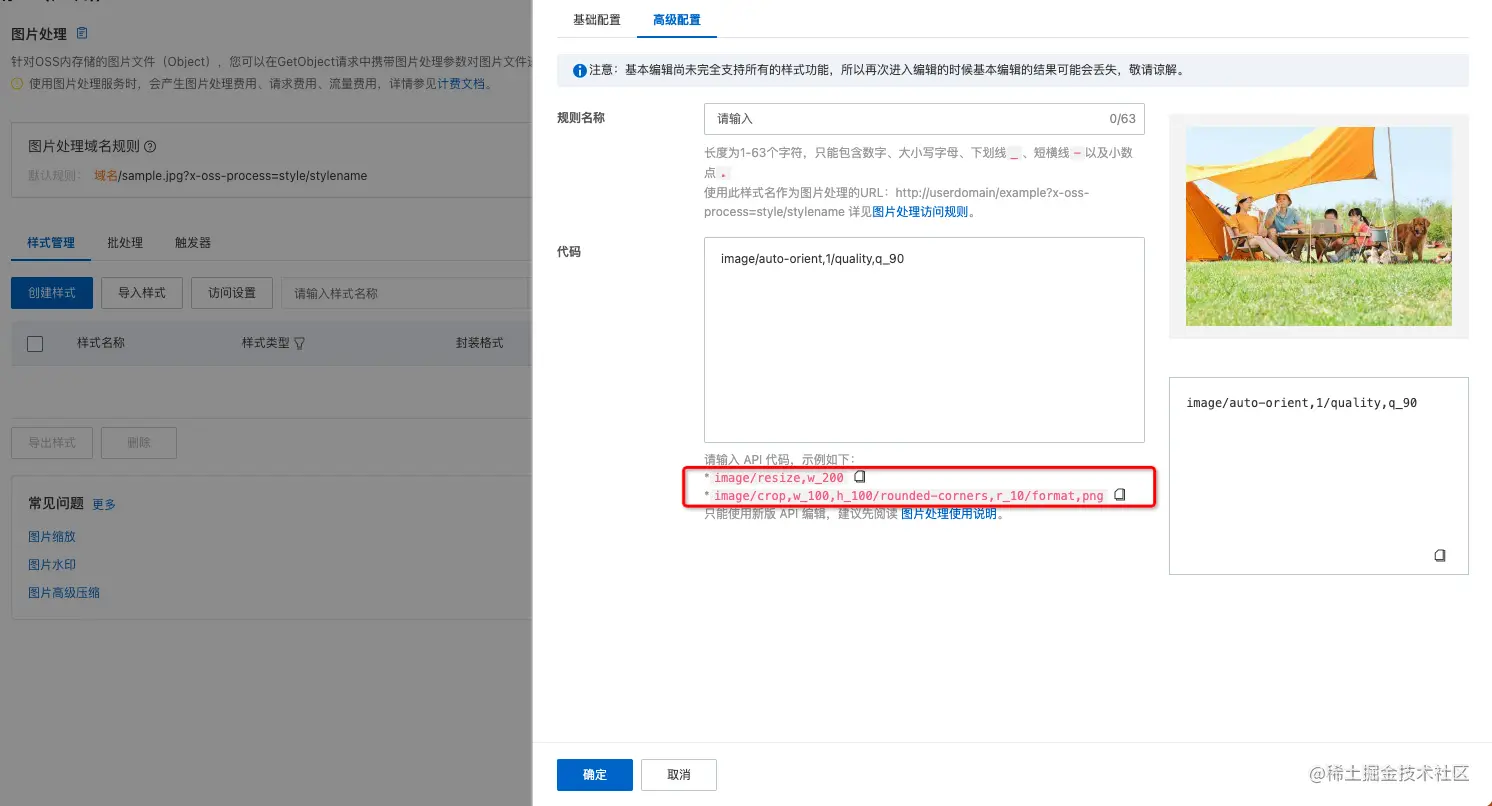1492x806 pixels.
Task: Open the 图片处理访问规则 link
Action: (921, 212)
